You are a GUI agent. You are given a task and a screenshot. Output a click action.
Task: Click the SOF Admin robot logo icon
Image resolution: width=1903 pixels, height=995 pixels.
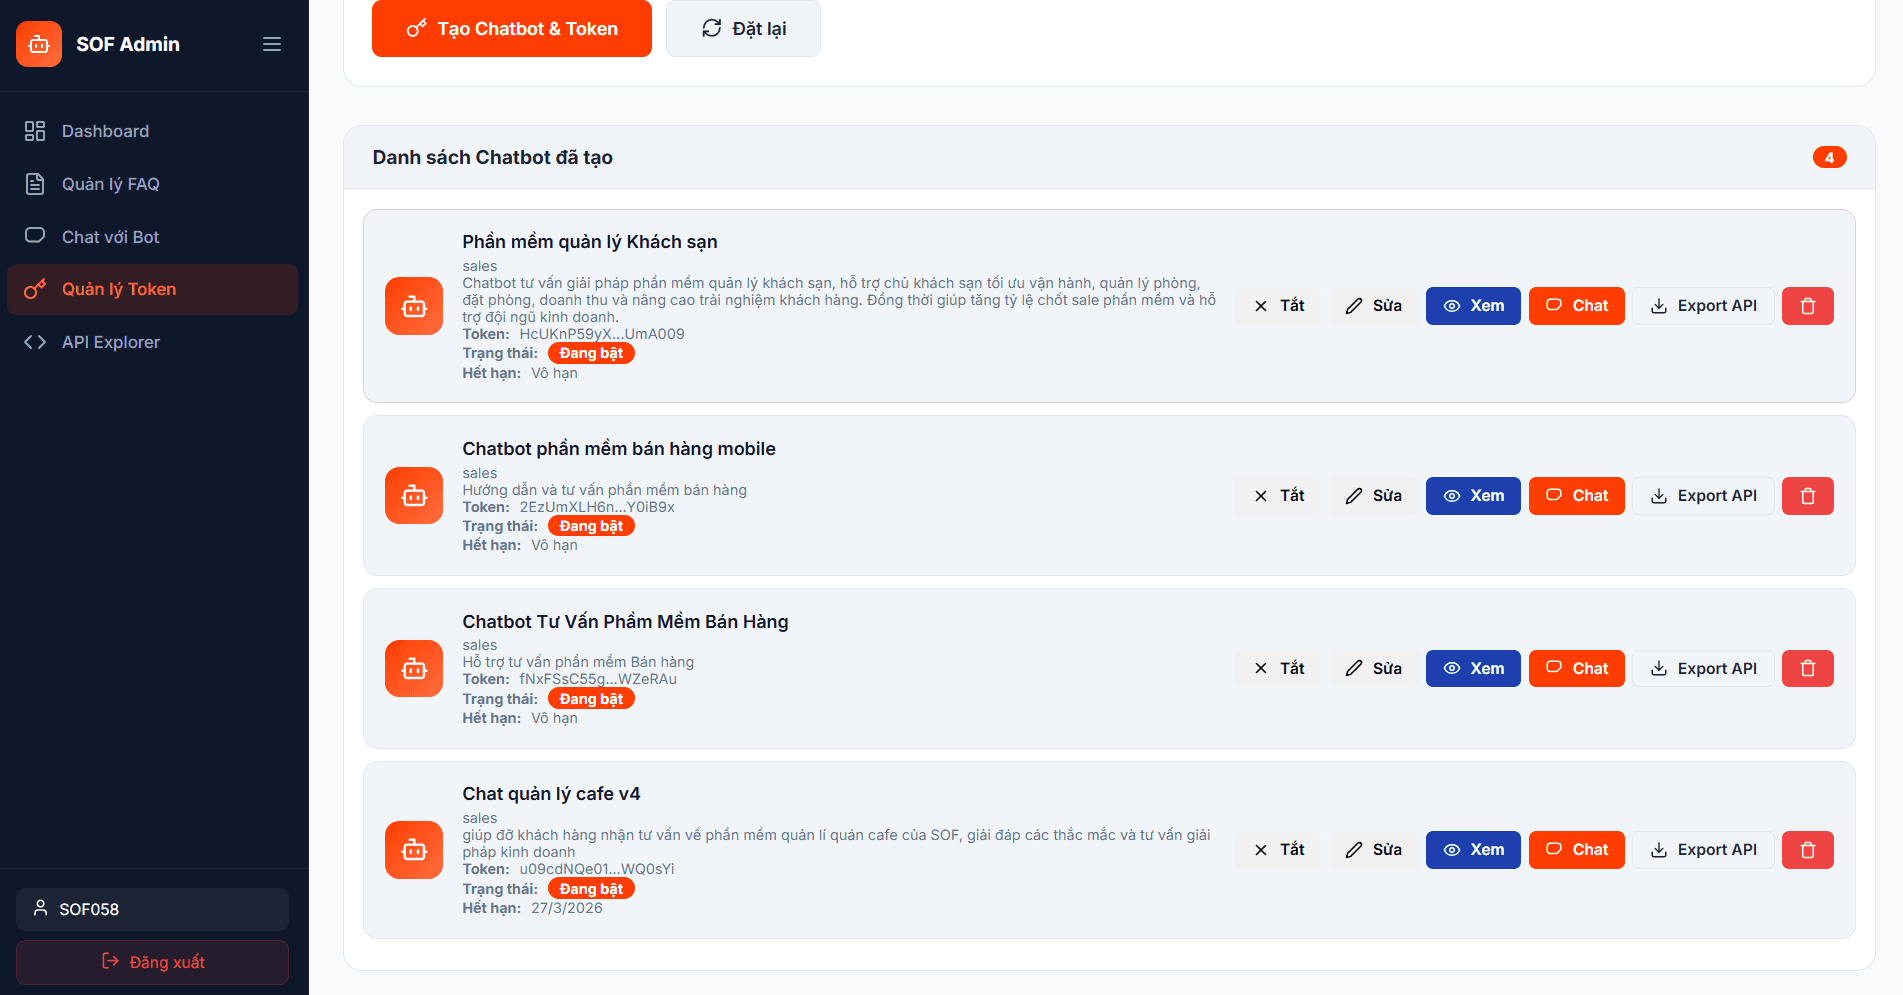pos(38,43)
